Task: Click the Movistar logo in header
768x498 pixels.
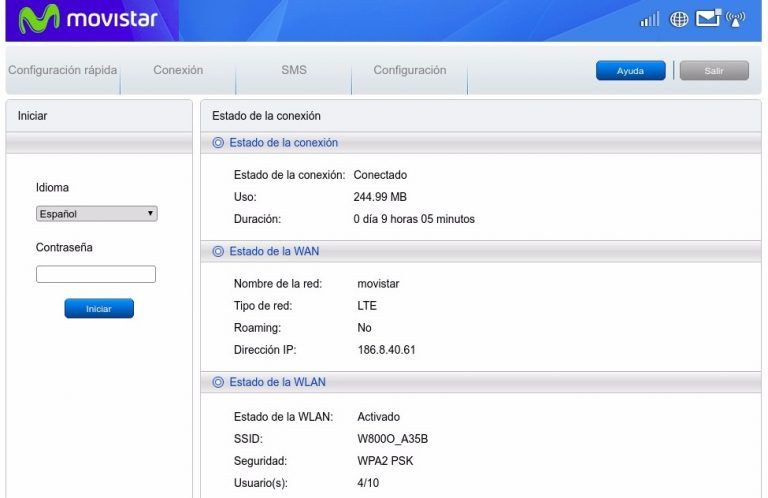Action: tap(89, 19)
